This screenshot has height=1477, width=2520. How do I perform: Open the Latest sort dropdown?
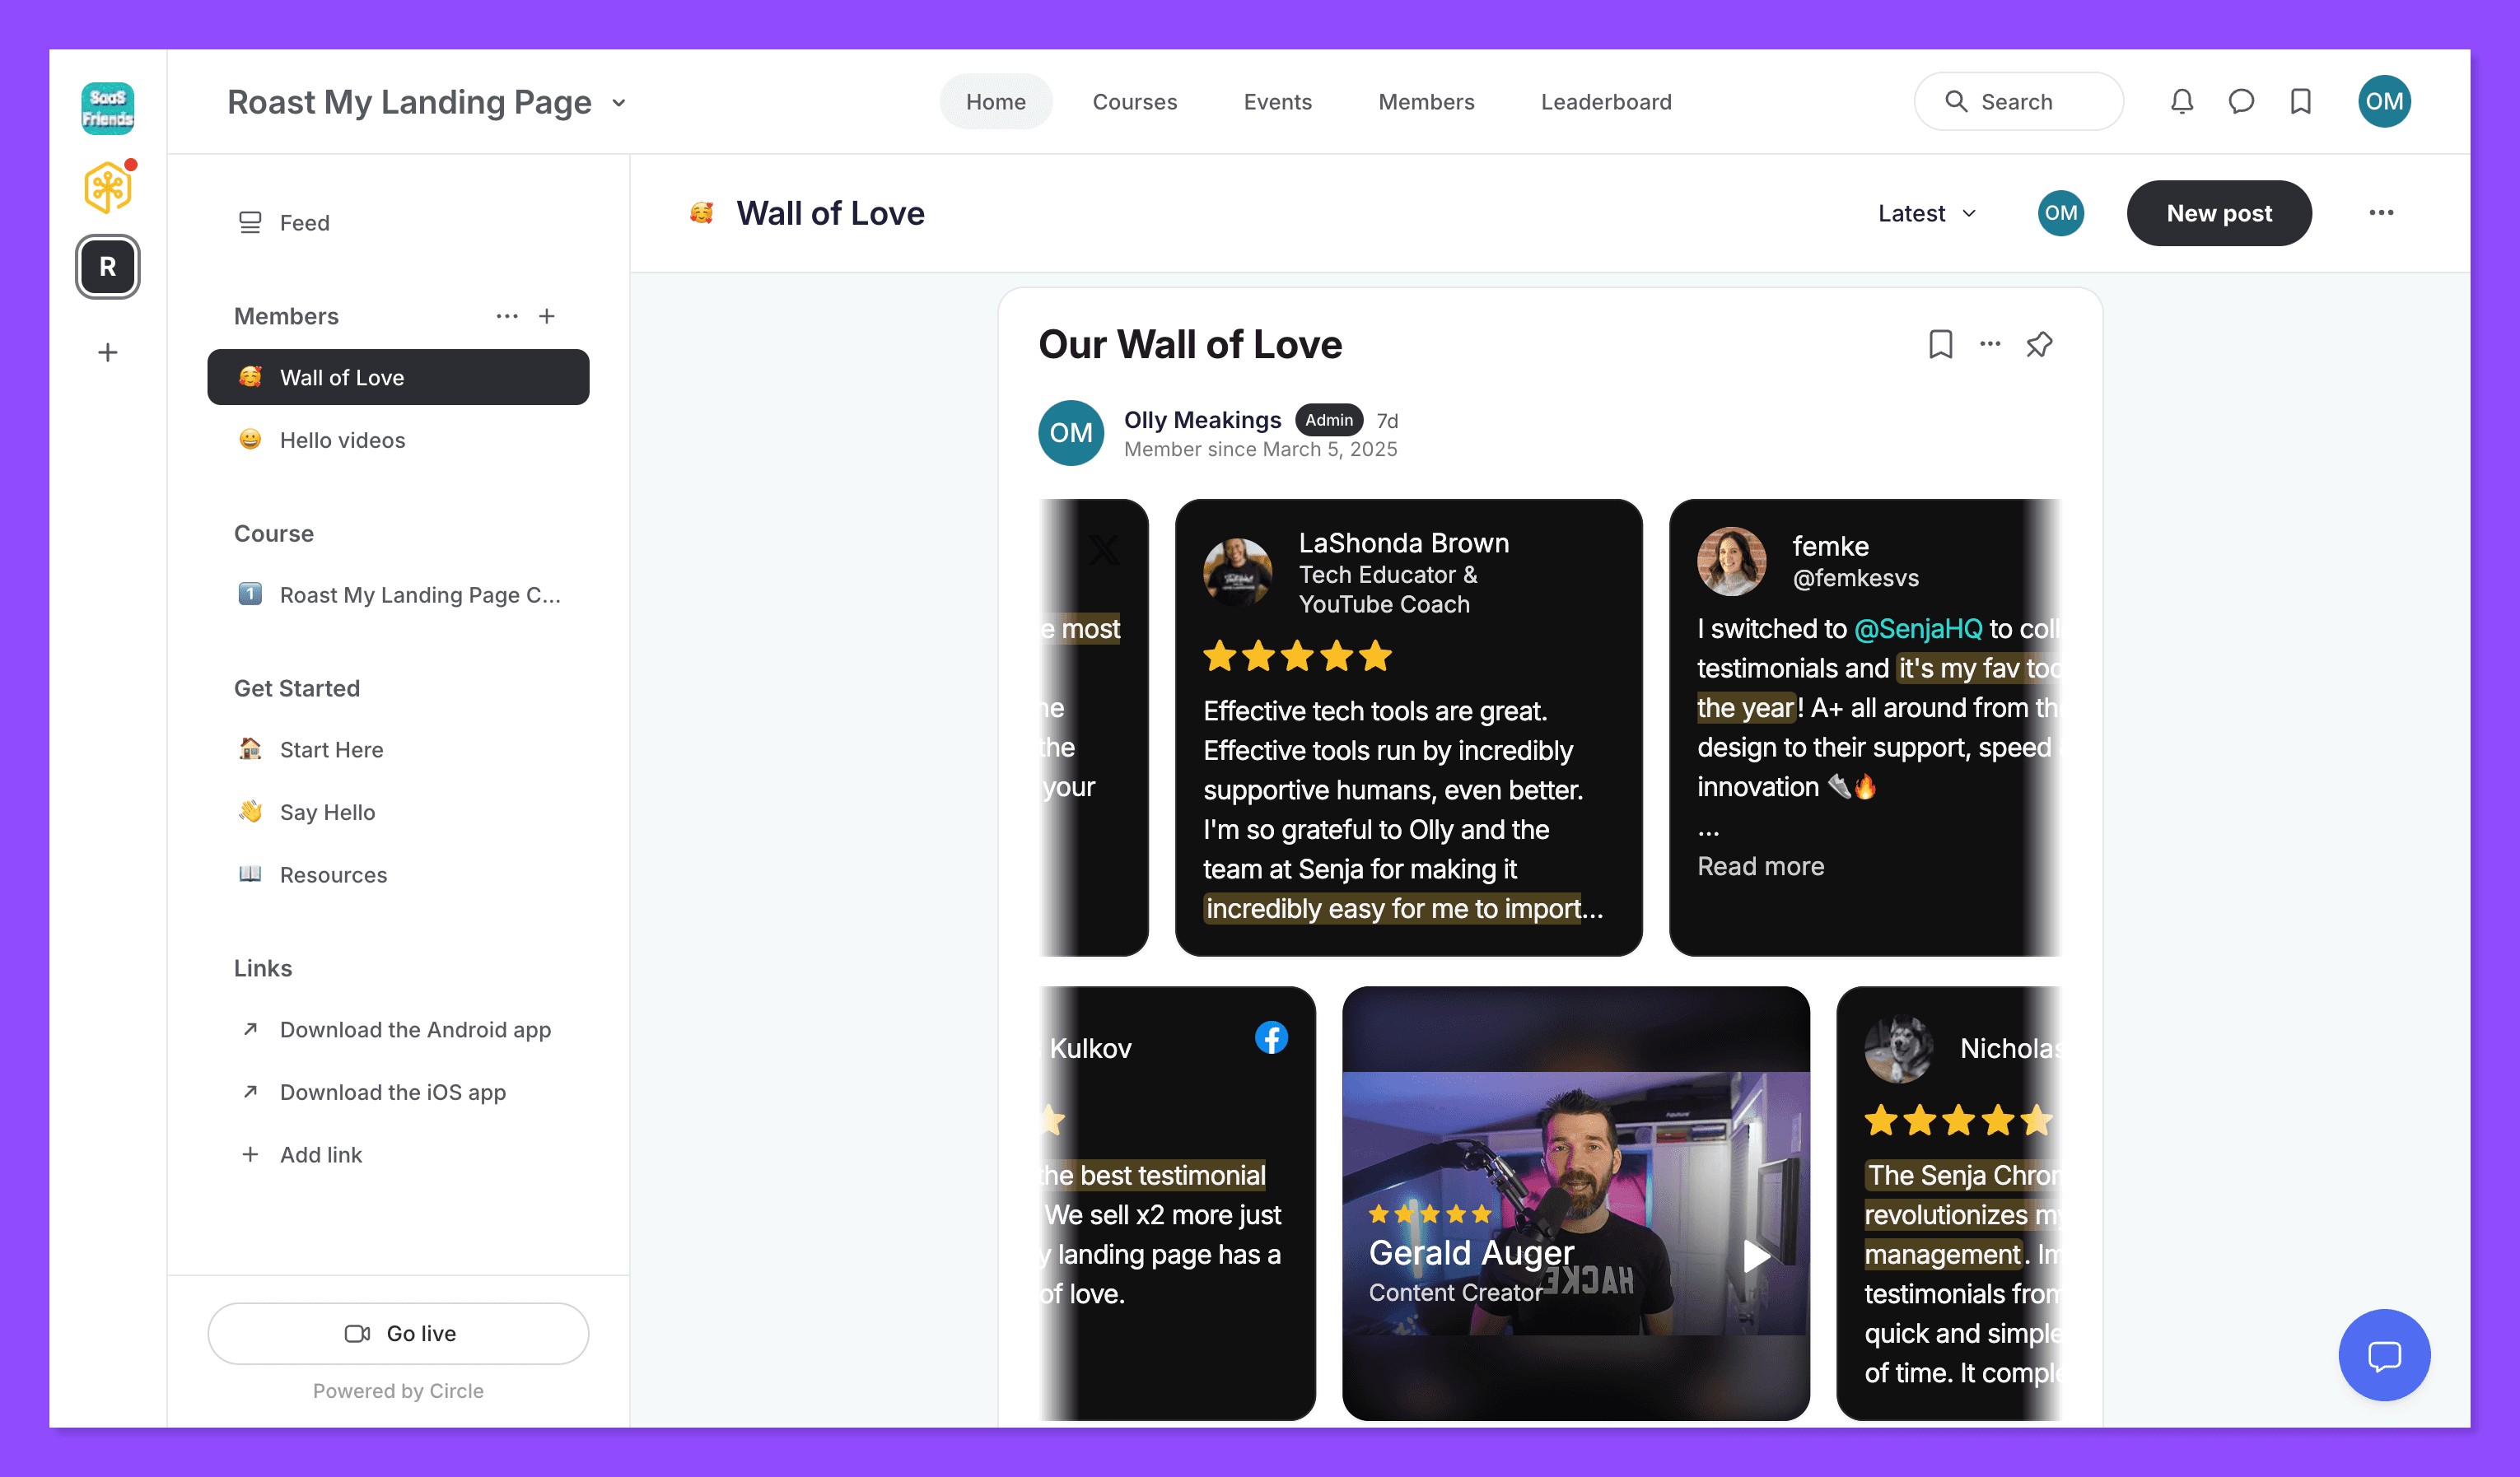tap(1926, 213)
